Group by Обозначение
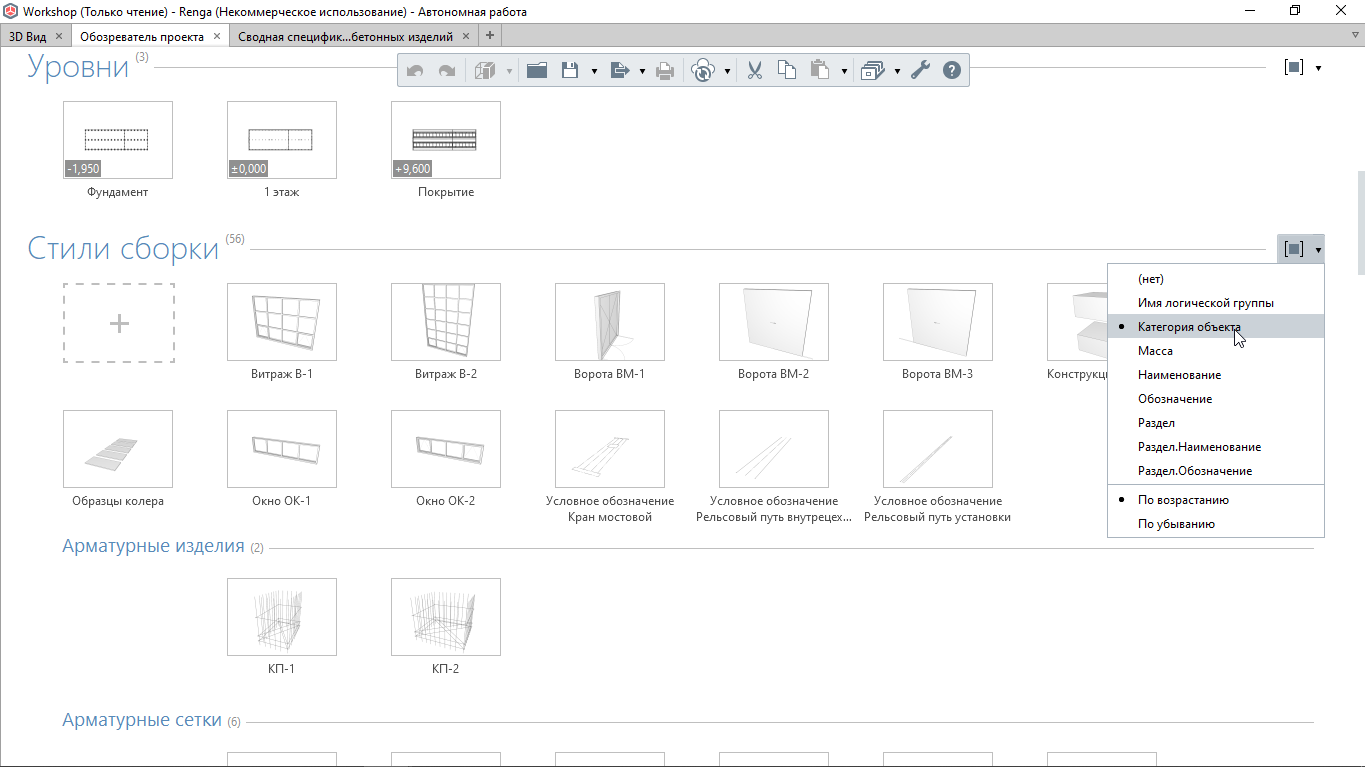This screenshot has height=767, width=1365. pyautogui.click(x=1216, y=399)
